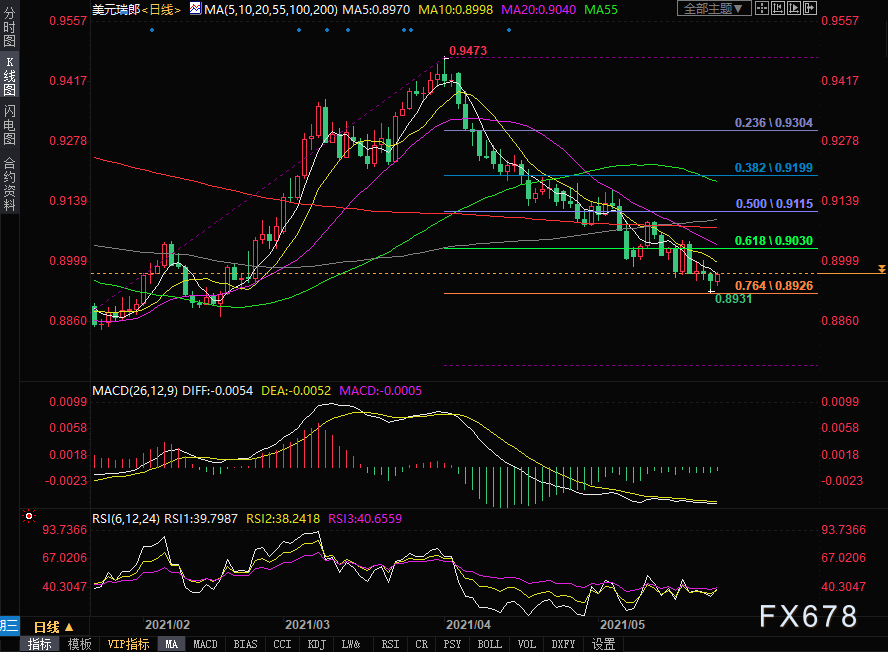Open 闪电图 sidebar tab
Screen dimensions: 888x652
(x=10, y=125)
